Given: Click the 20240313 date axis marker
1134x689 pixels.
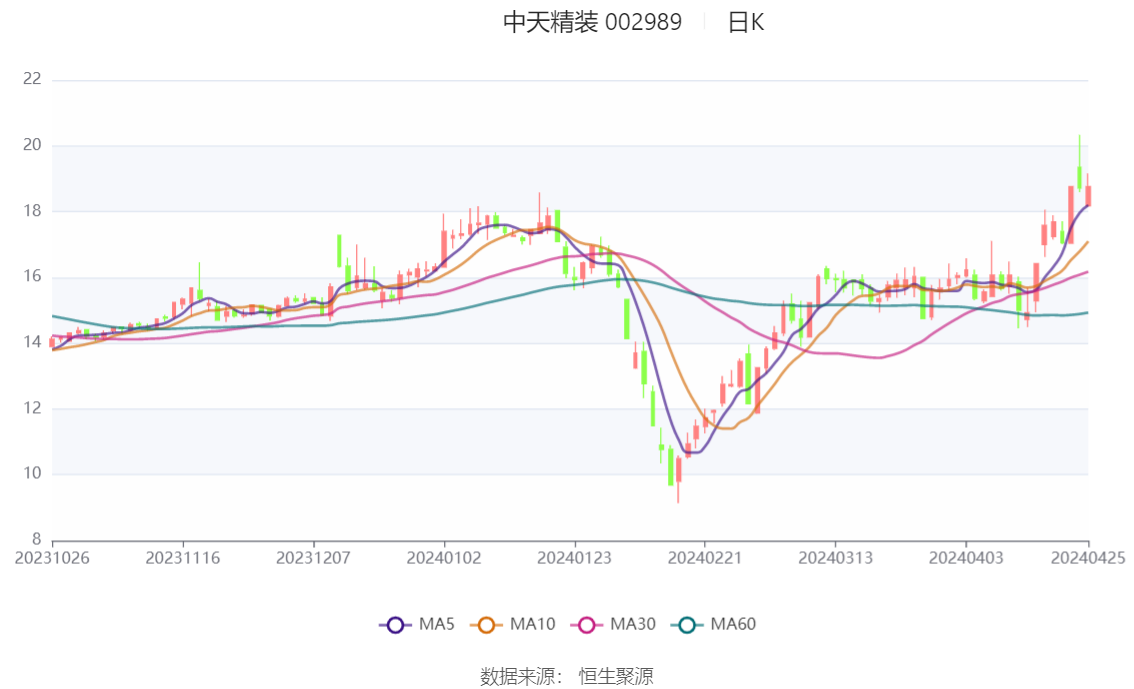Looking at the screenshot, I should point(835,558).
